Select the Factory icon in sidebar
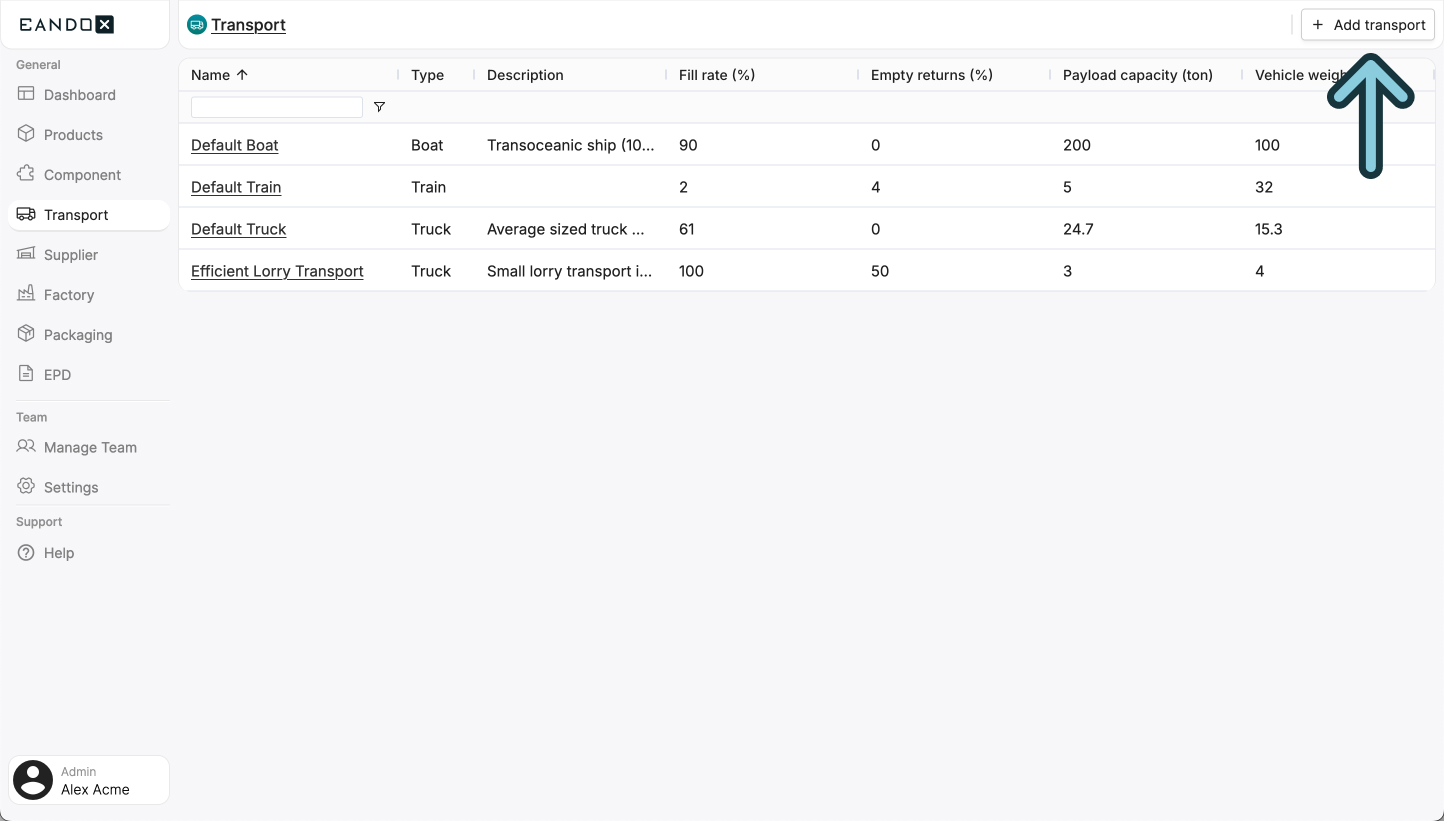The image size is (1444, 821). tap(25, 294)
